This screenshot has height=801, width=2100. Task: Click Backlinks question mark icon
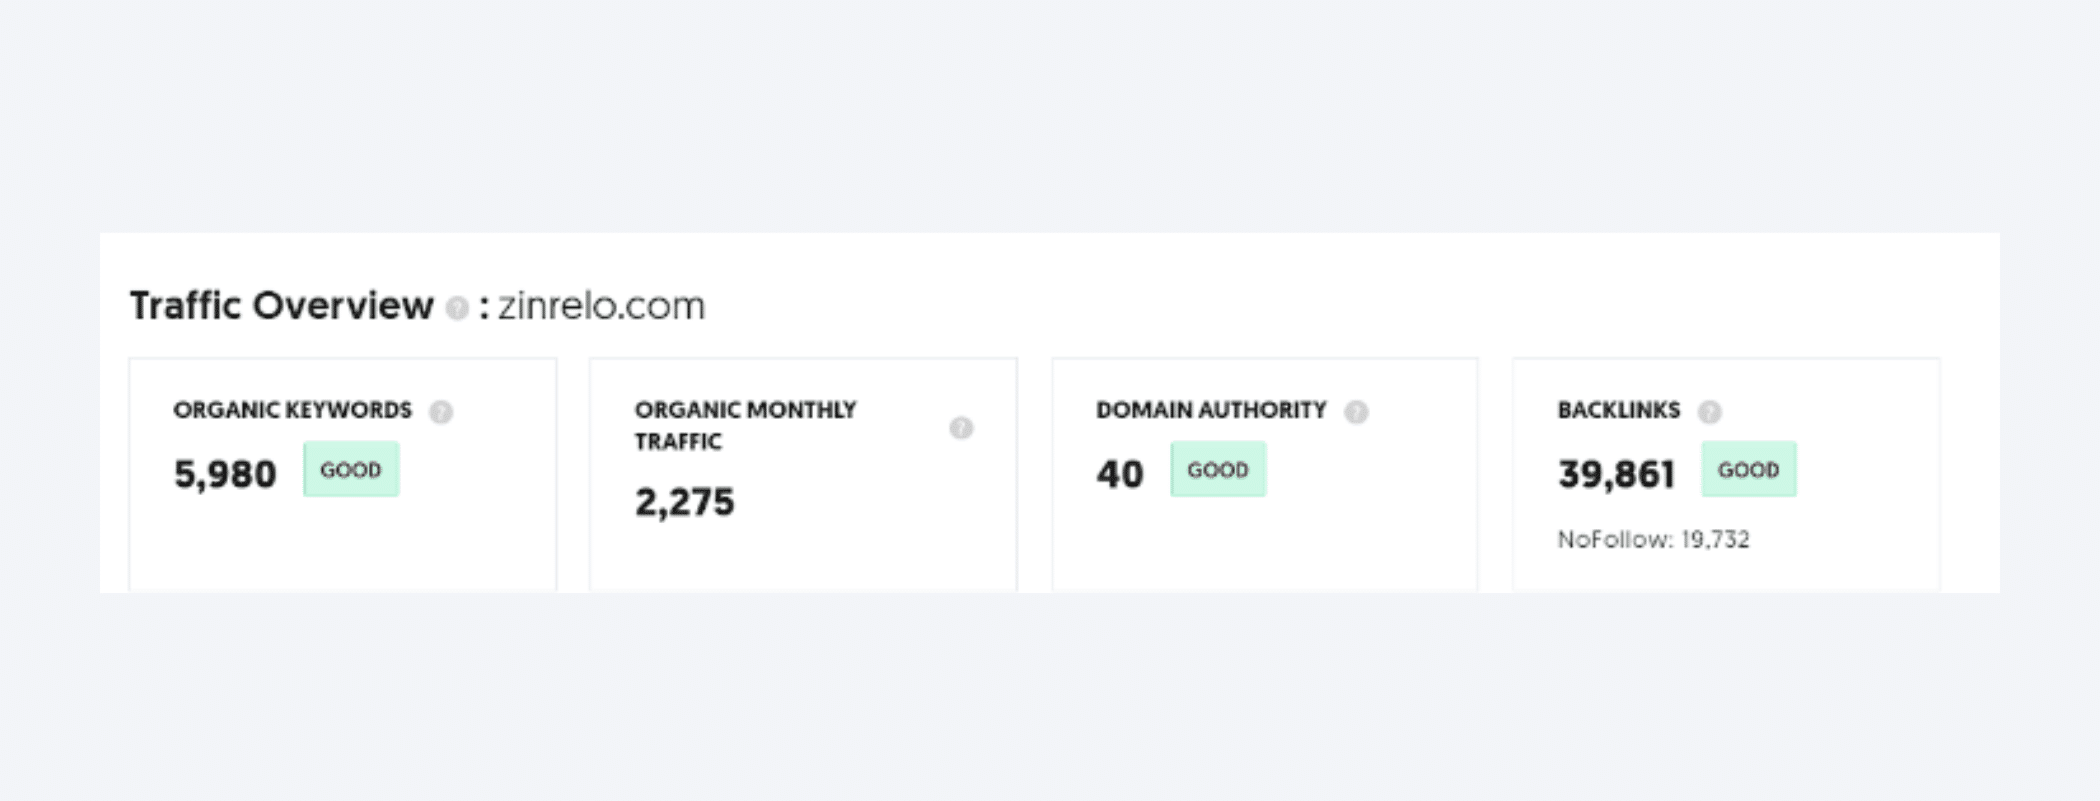click(1710, 412)
